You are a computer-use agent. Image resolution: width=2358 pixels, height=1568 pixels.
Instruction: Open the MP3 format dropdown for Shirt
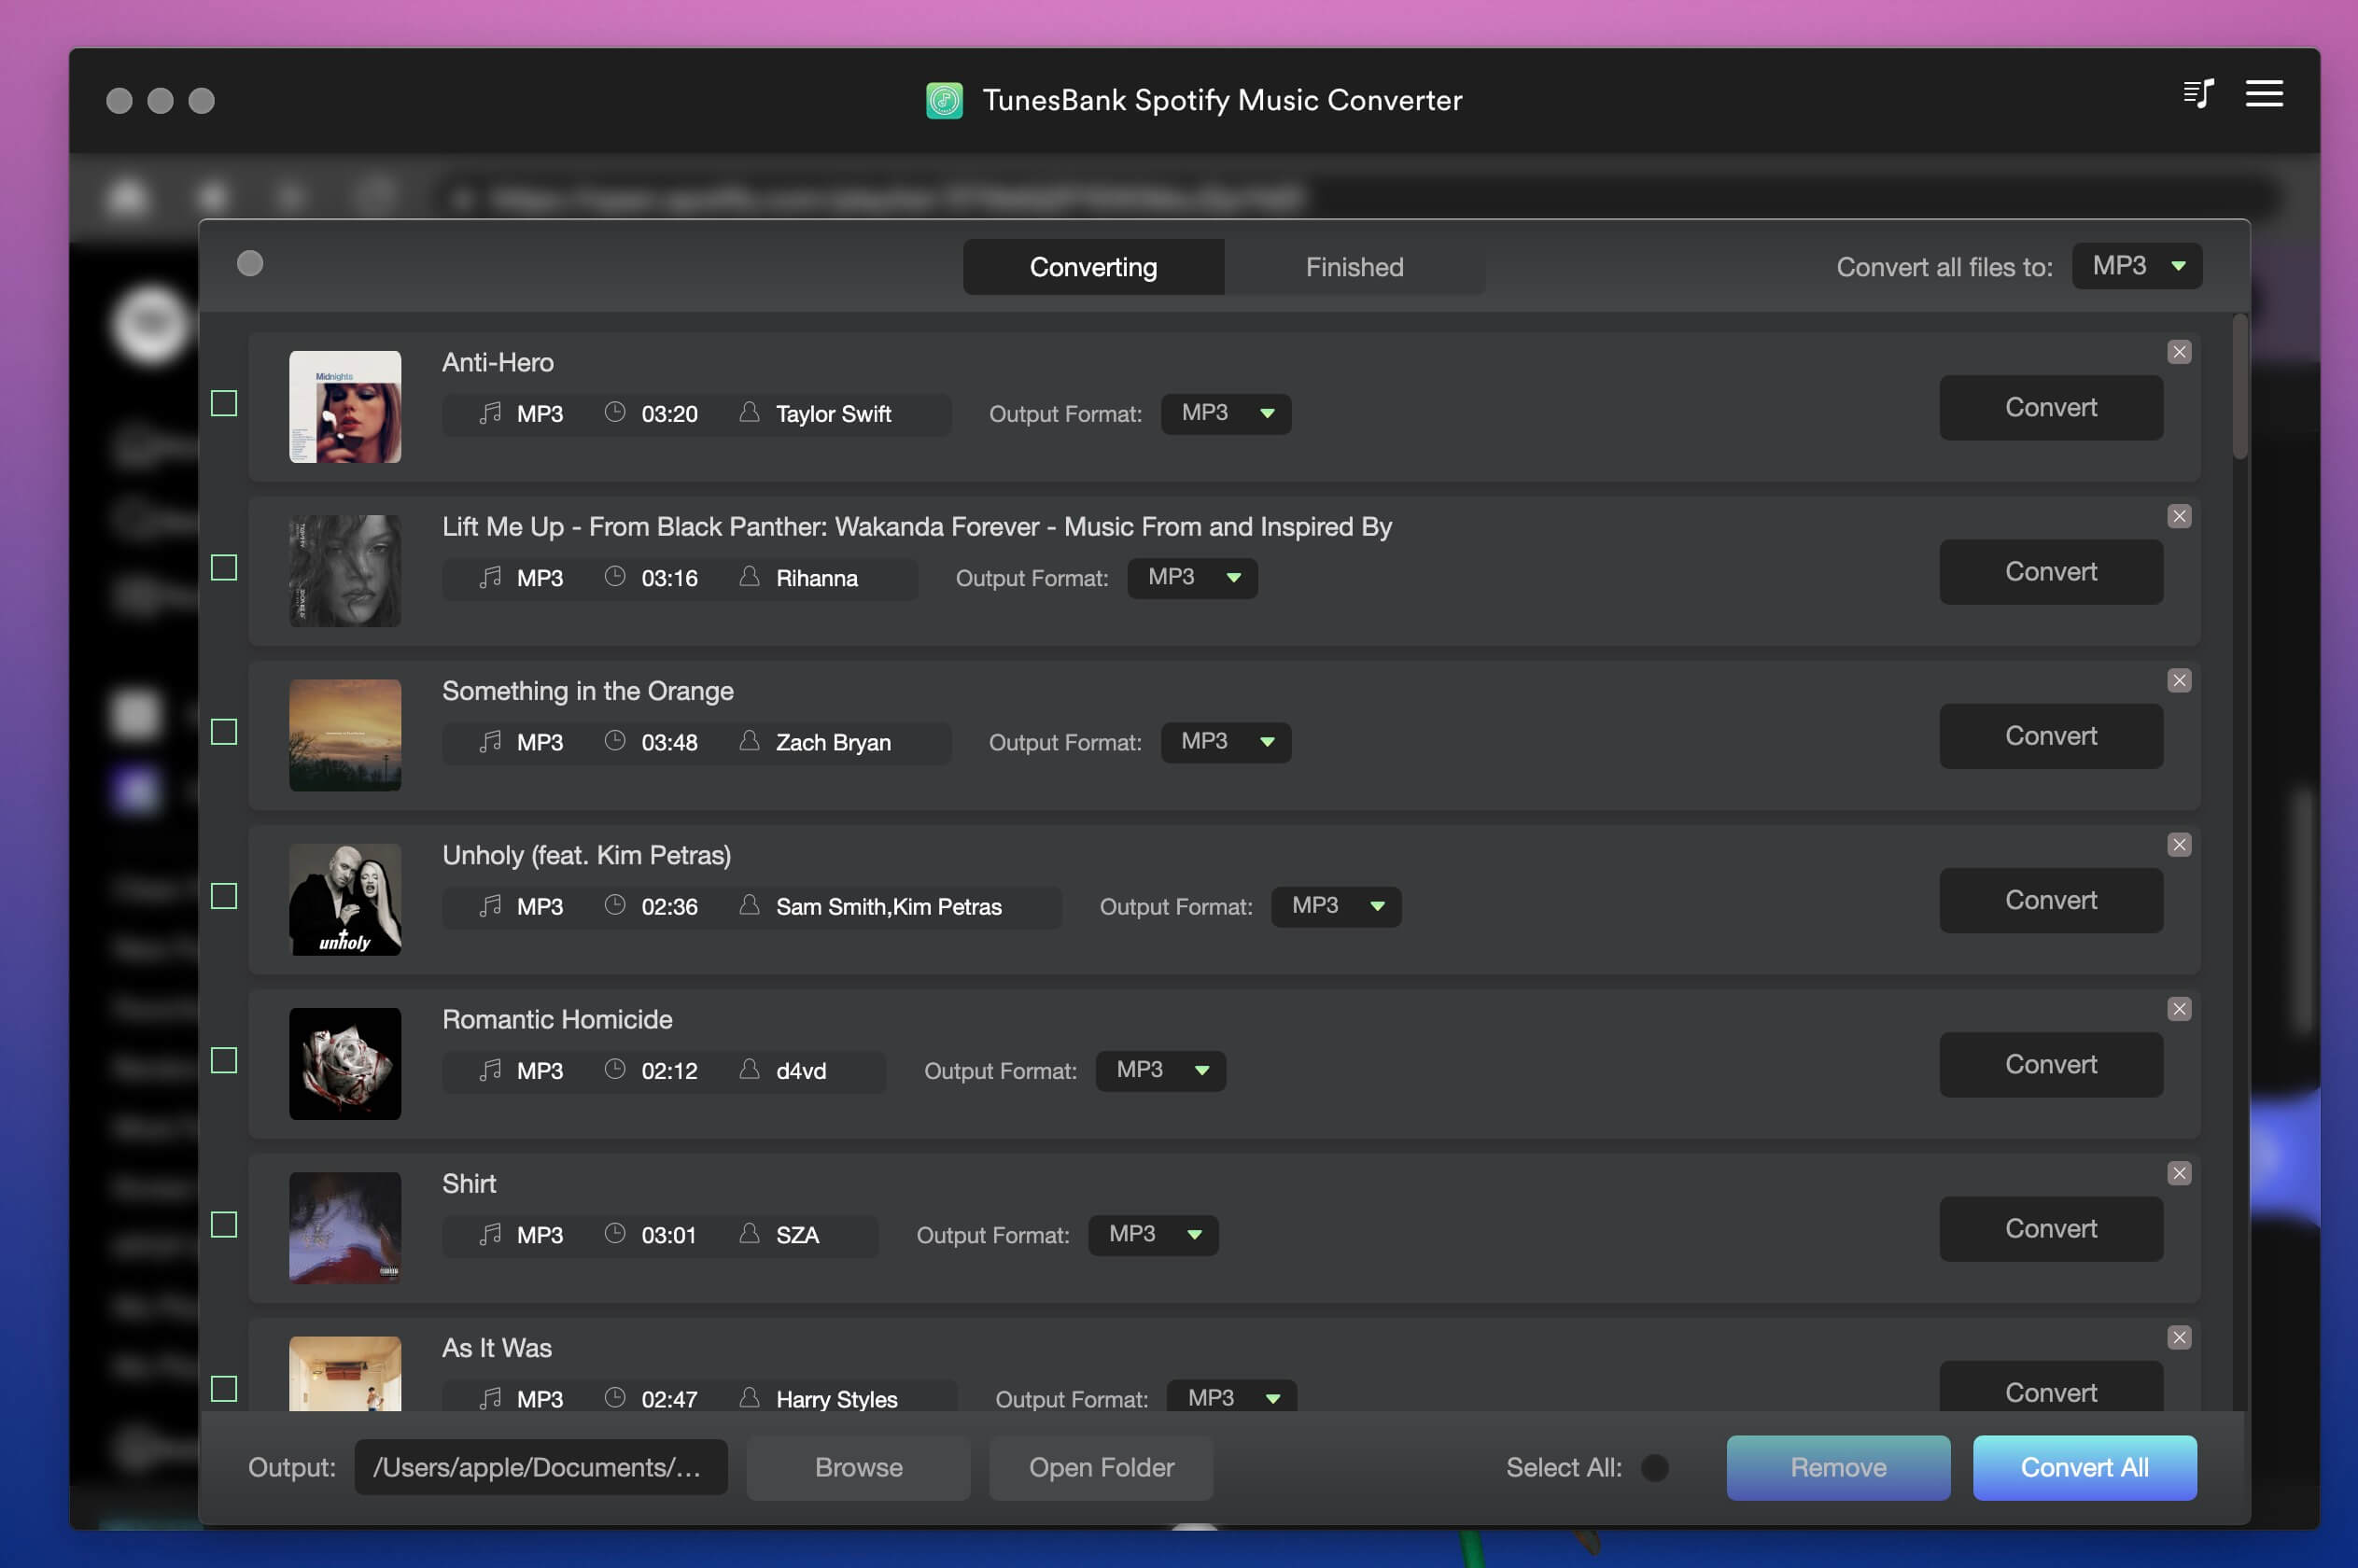(x=1148, y=1232)
